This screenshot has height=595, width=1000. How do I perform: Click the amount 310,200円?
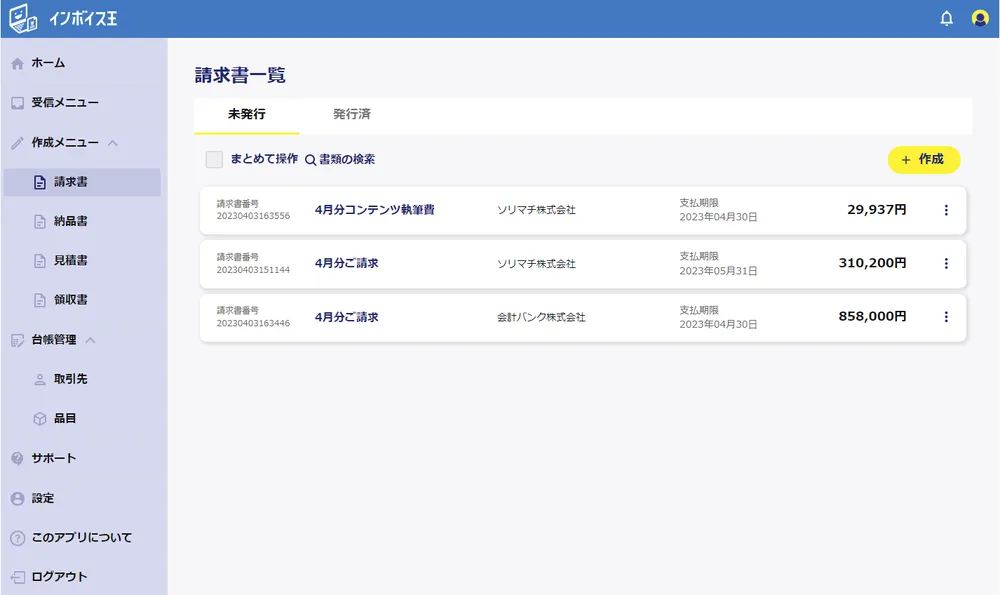click(x=872, y=263)
